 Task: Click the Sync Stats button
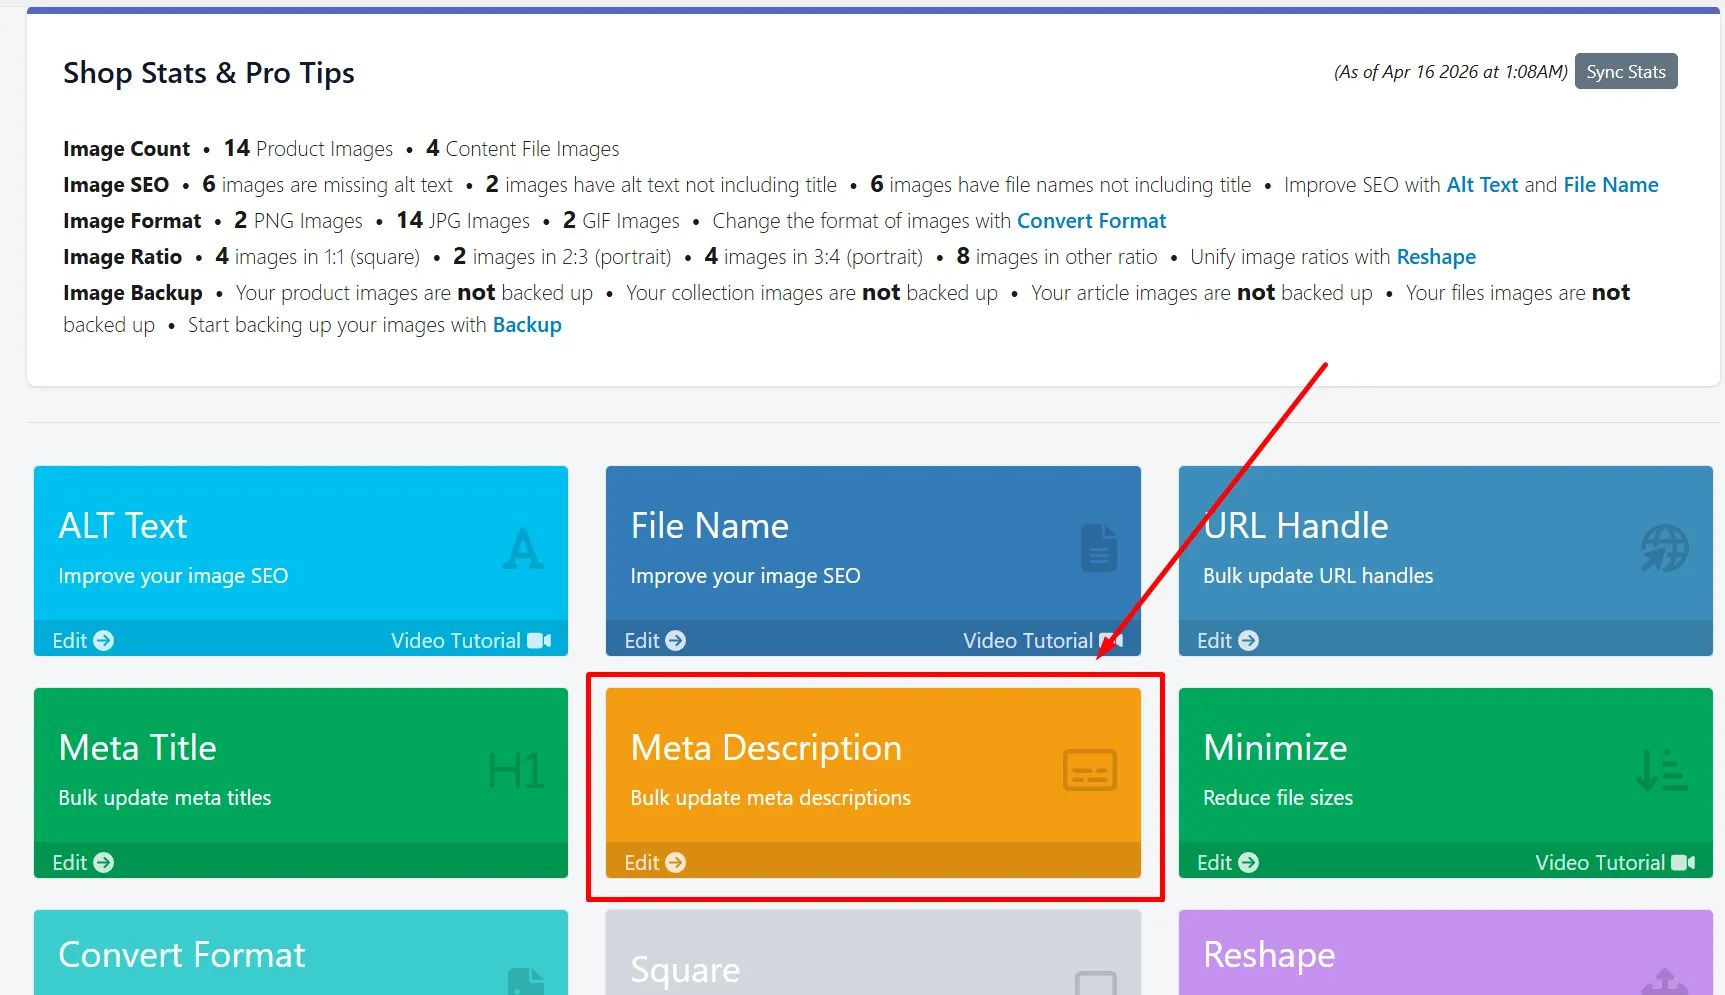coord(1626,72)
